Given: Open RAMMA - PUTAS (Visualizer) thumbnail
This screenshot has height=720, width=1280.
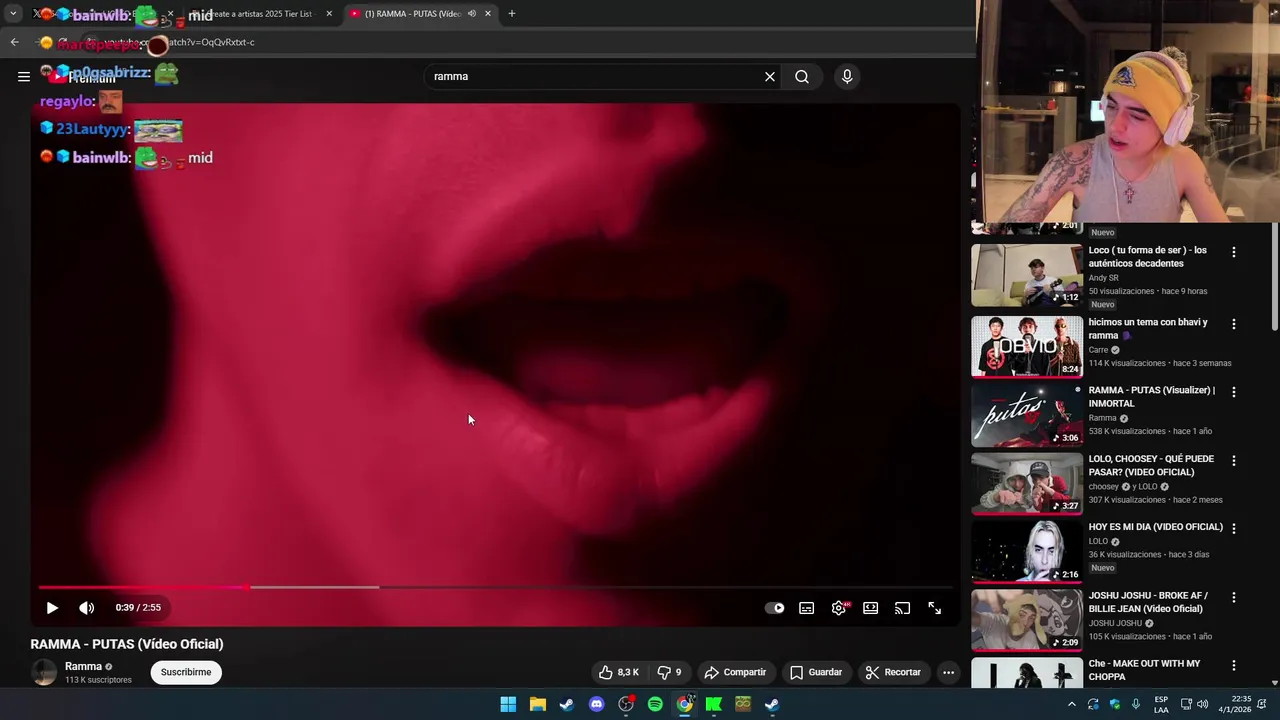Looking at the screenshot, I should (x=1027, y=416).
